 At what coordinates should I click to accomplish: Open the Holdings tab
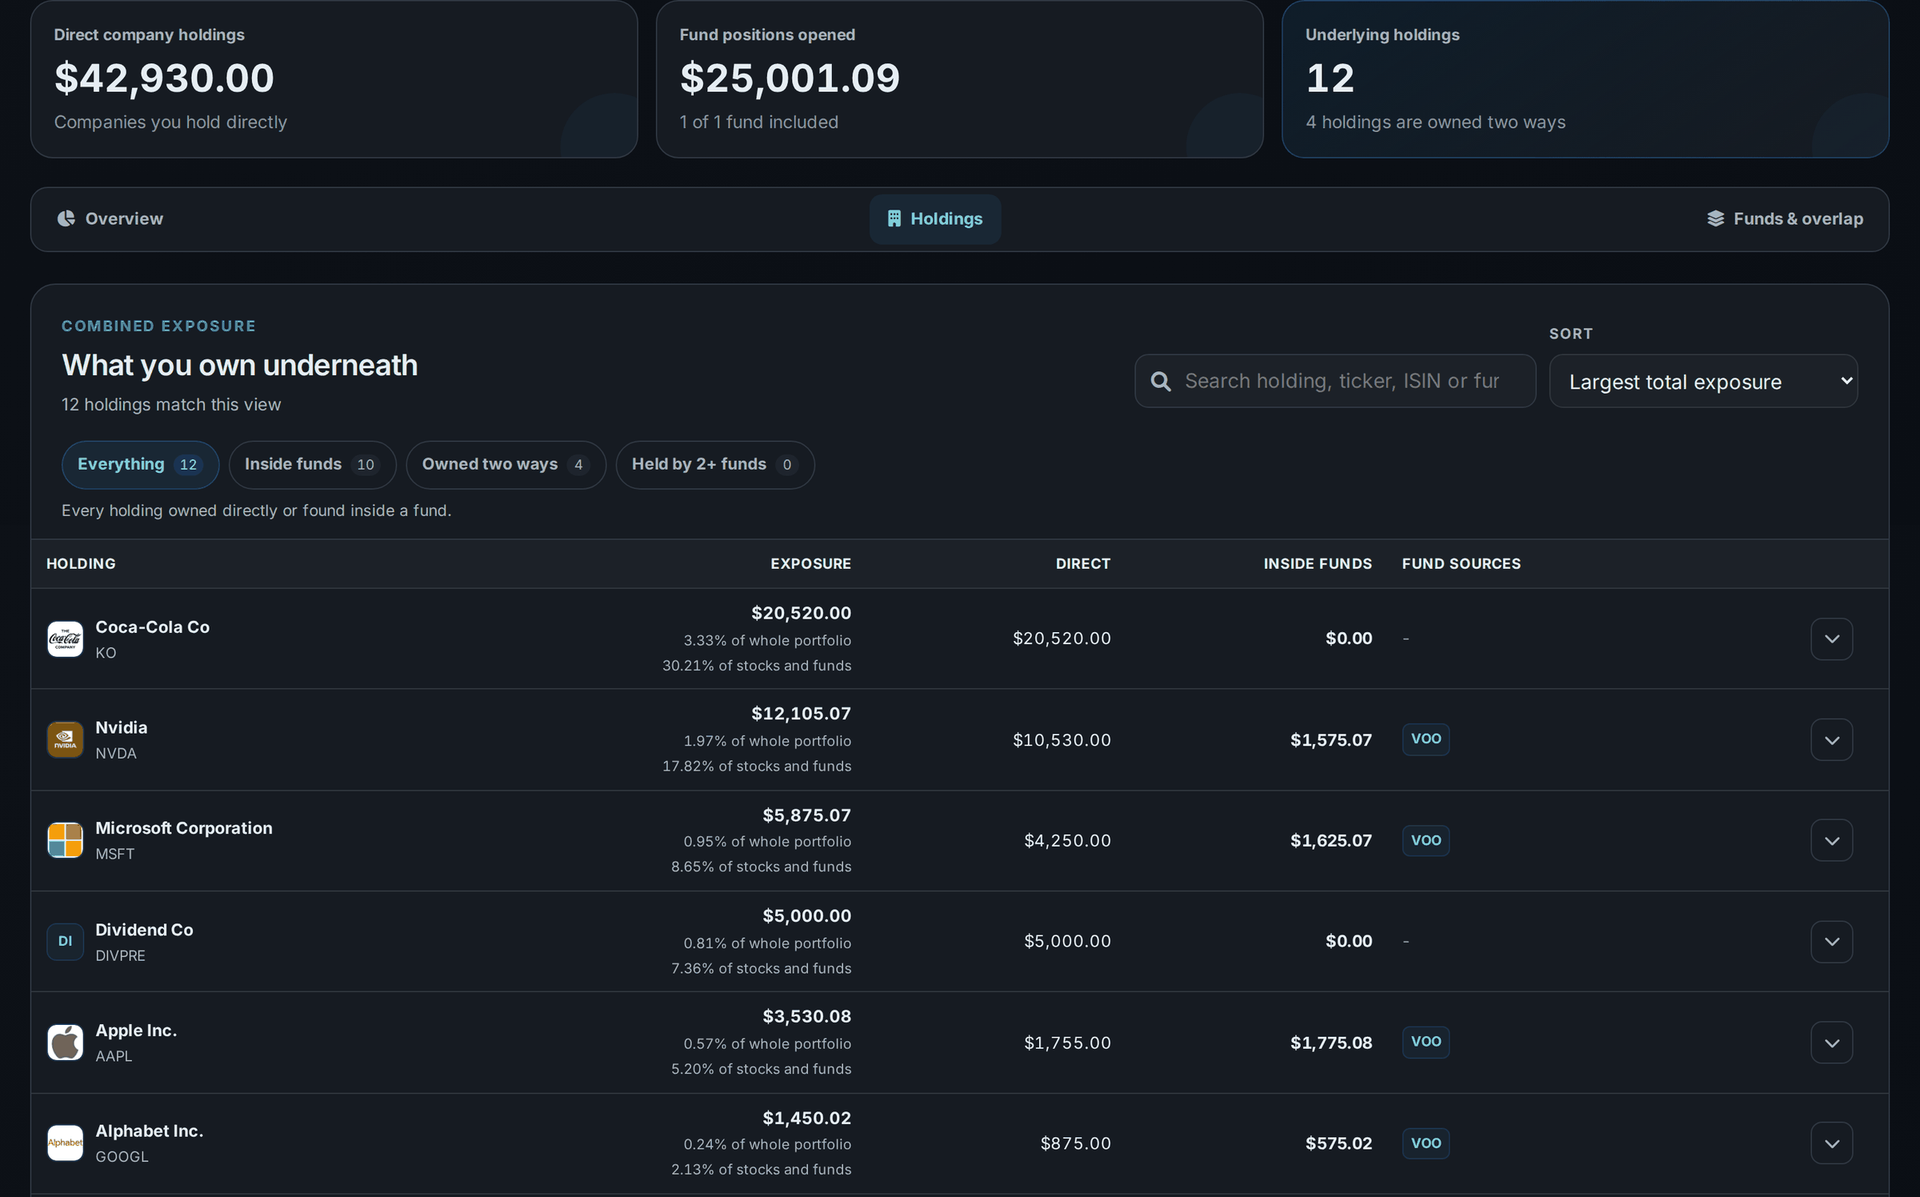pos(935,219)
